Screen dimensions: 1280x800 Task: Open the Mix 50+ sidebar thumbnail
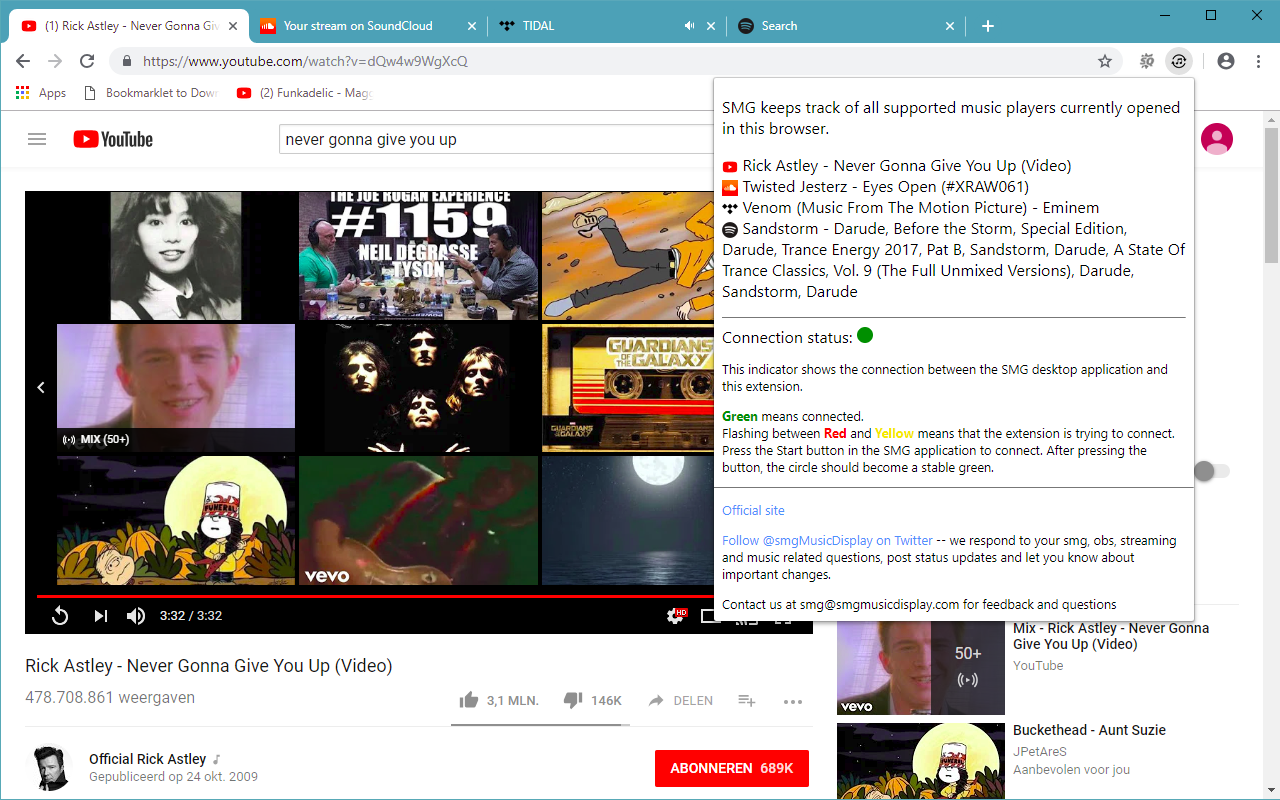click(921, 668)
